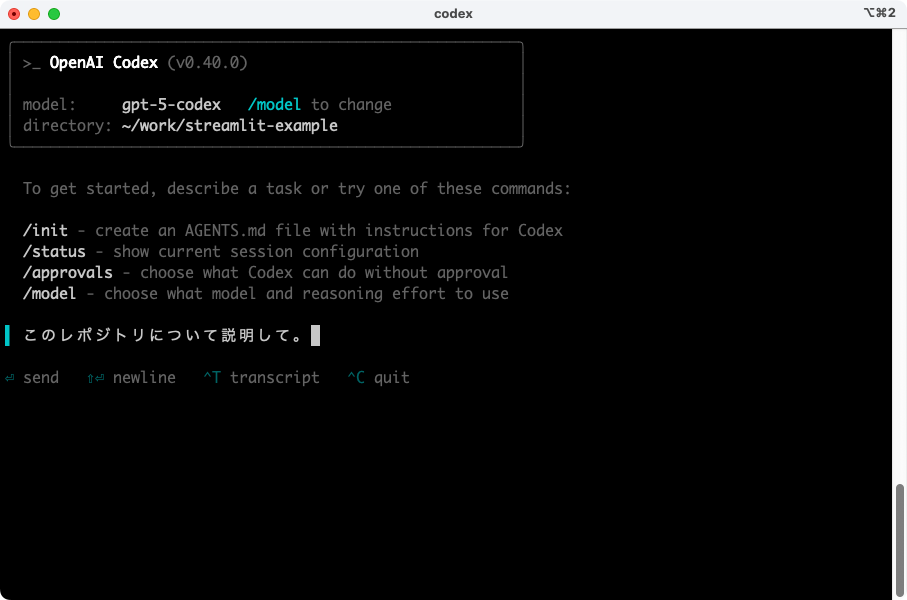The image size is (907, 600).
Task: Click the /init command
Action: (x=45, y=230)
